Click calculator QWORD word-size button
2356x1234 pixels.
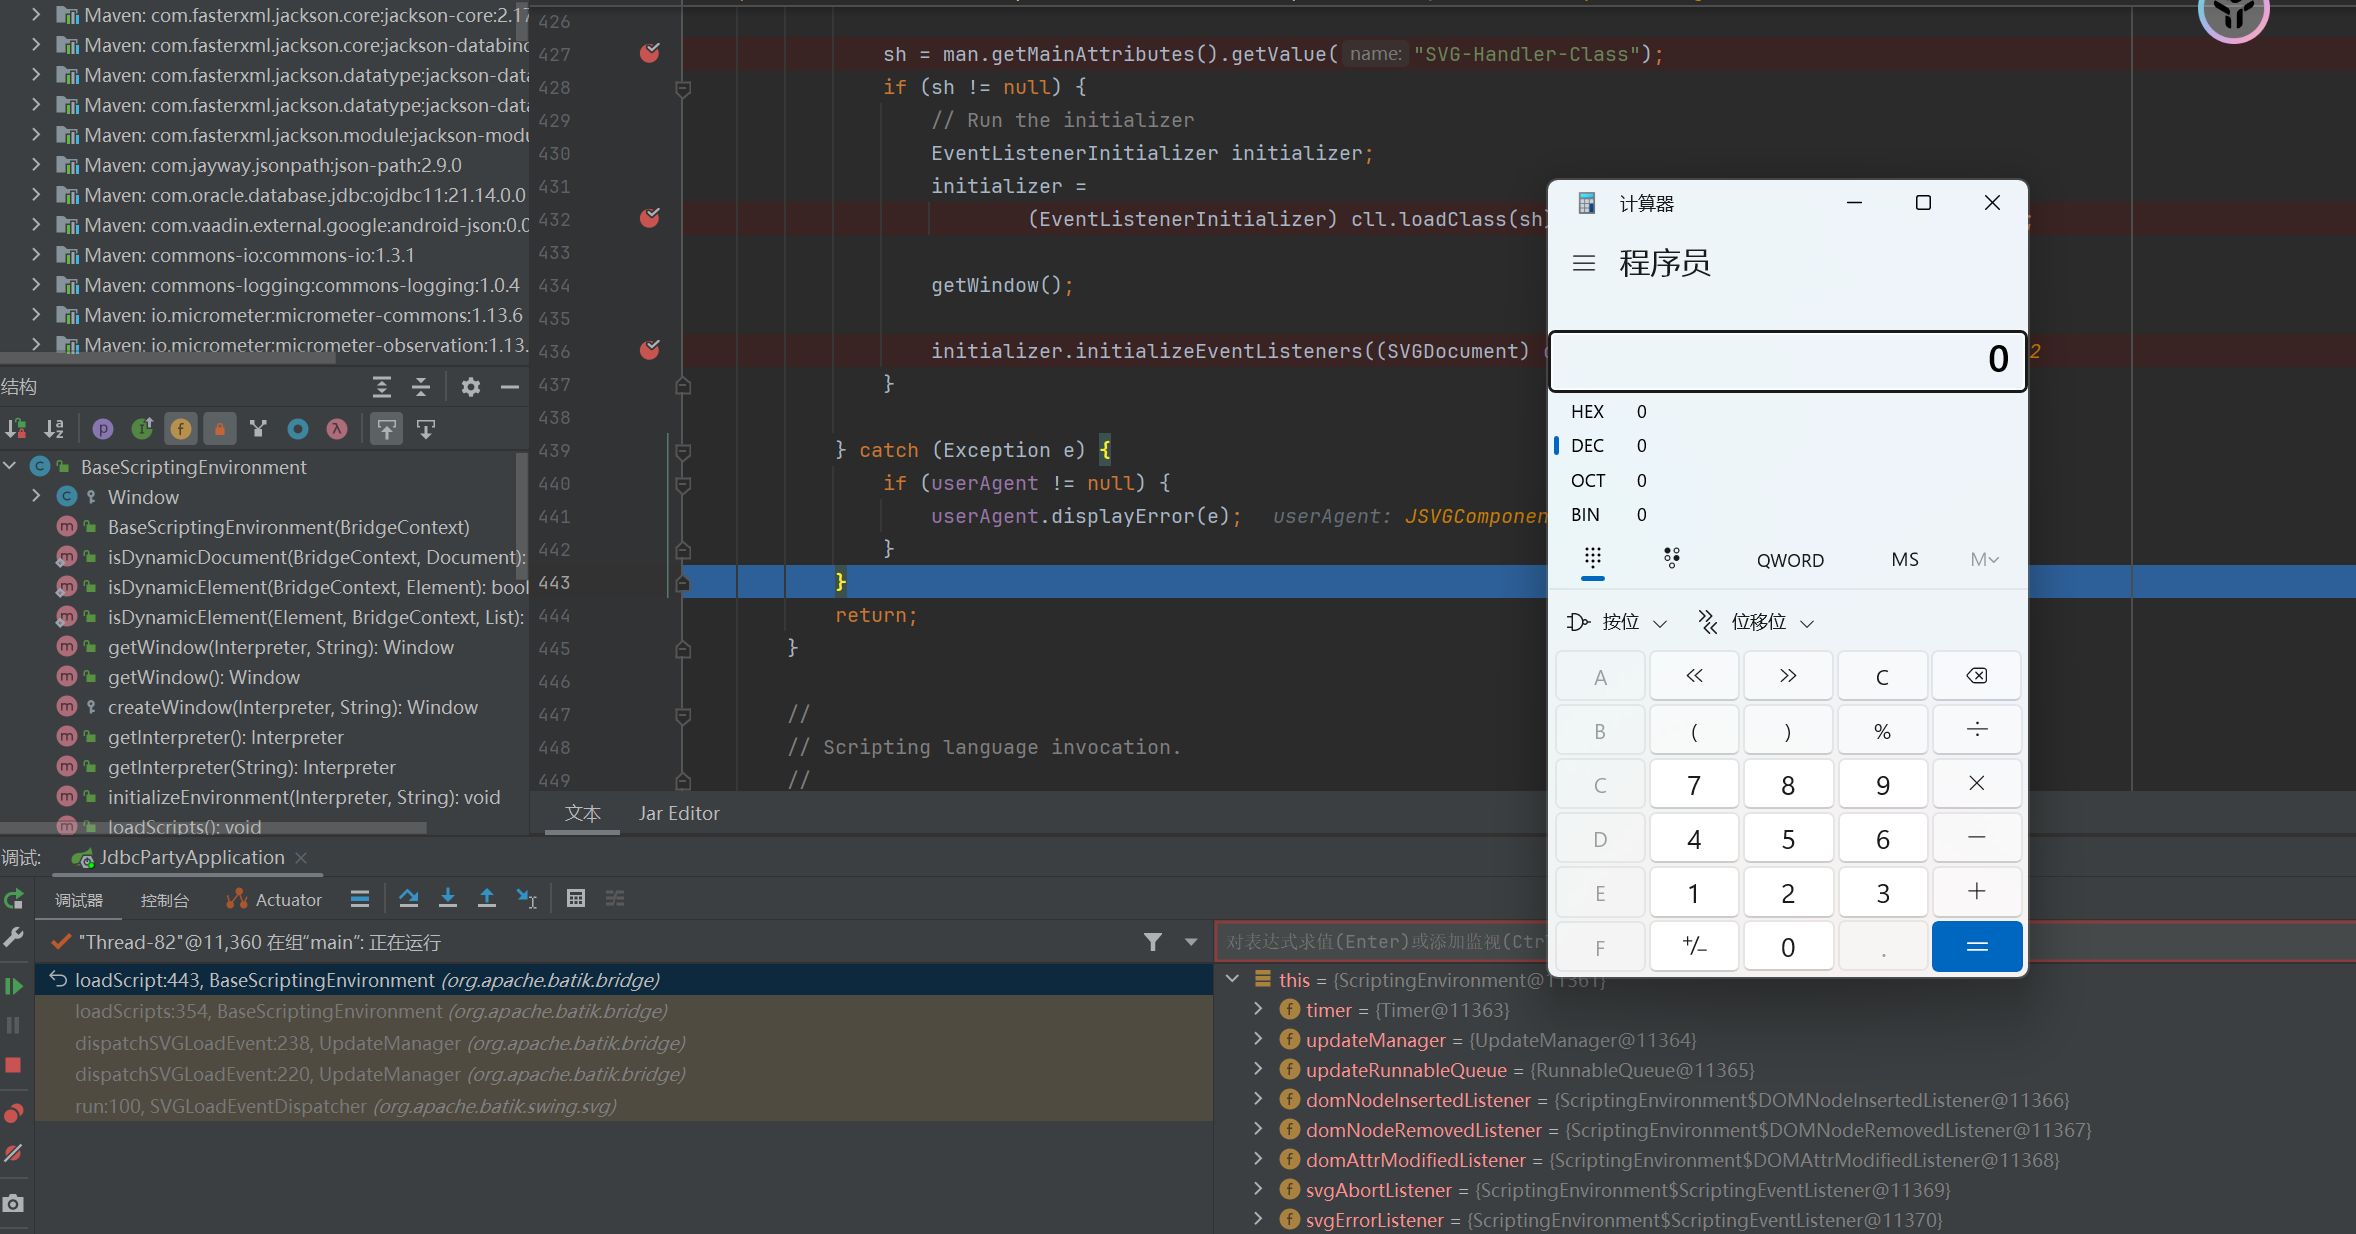coord(1790,560)
